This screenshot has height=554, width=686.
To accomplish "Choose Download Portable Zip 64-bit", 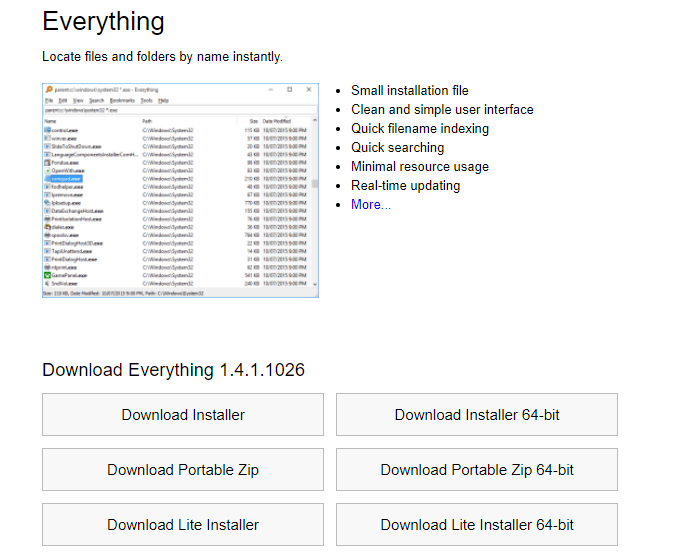I will click(477, 470).
